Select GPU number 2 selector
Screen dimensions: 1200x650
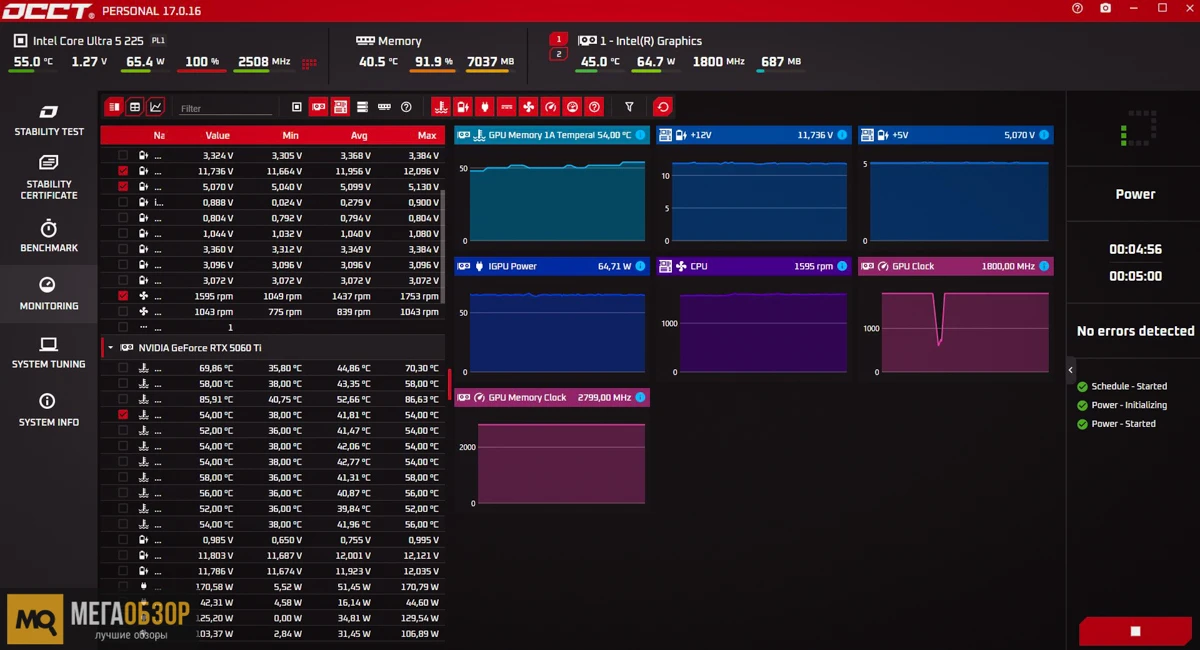pos(559,54)
